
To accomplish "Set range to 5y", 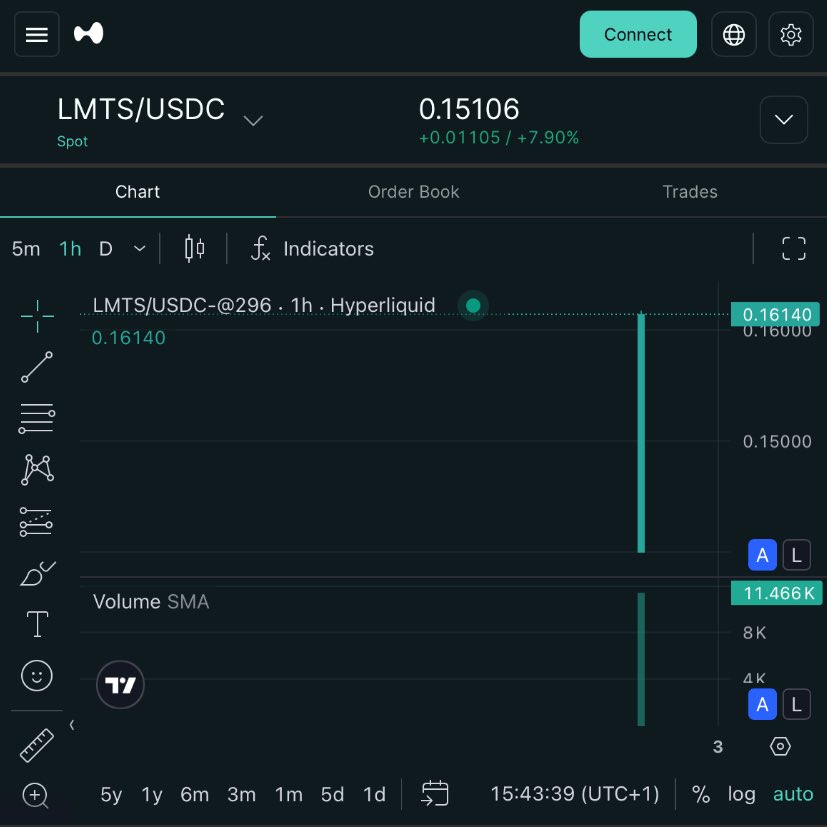I will [x=111, y=794].
